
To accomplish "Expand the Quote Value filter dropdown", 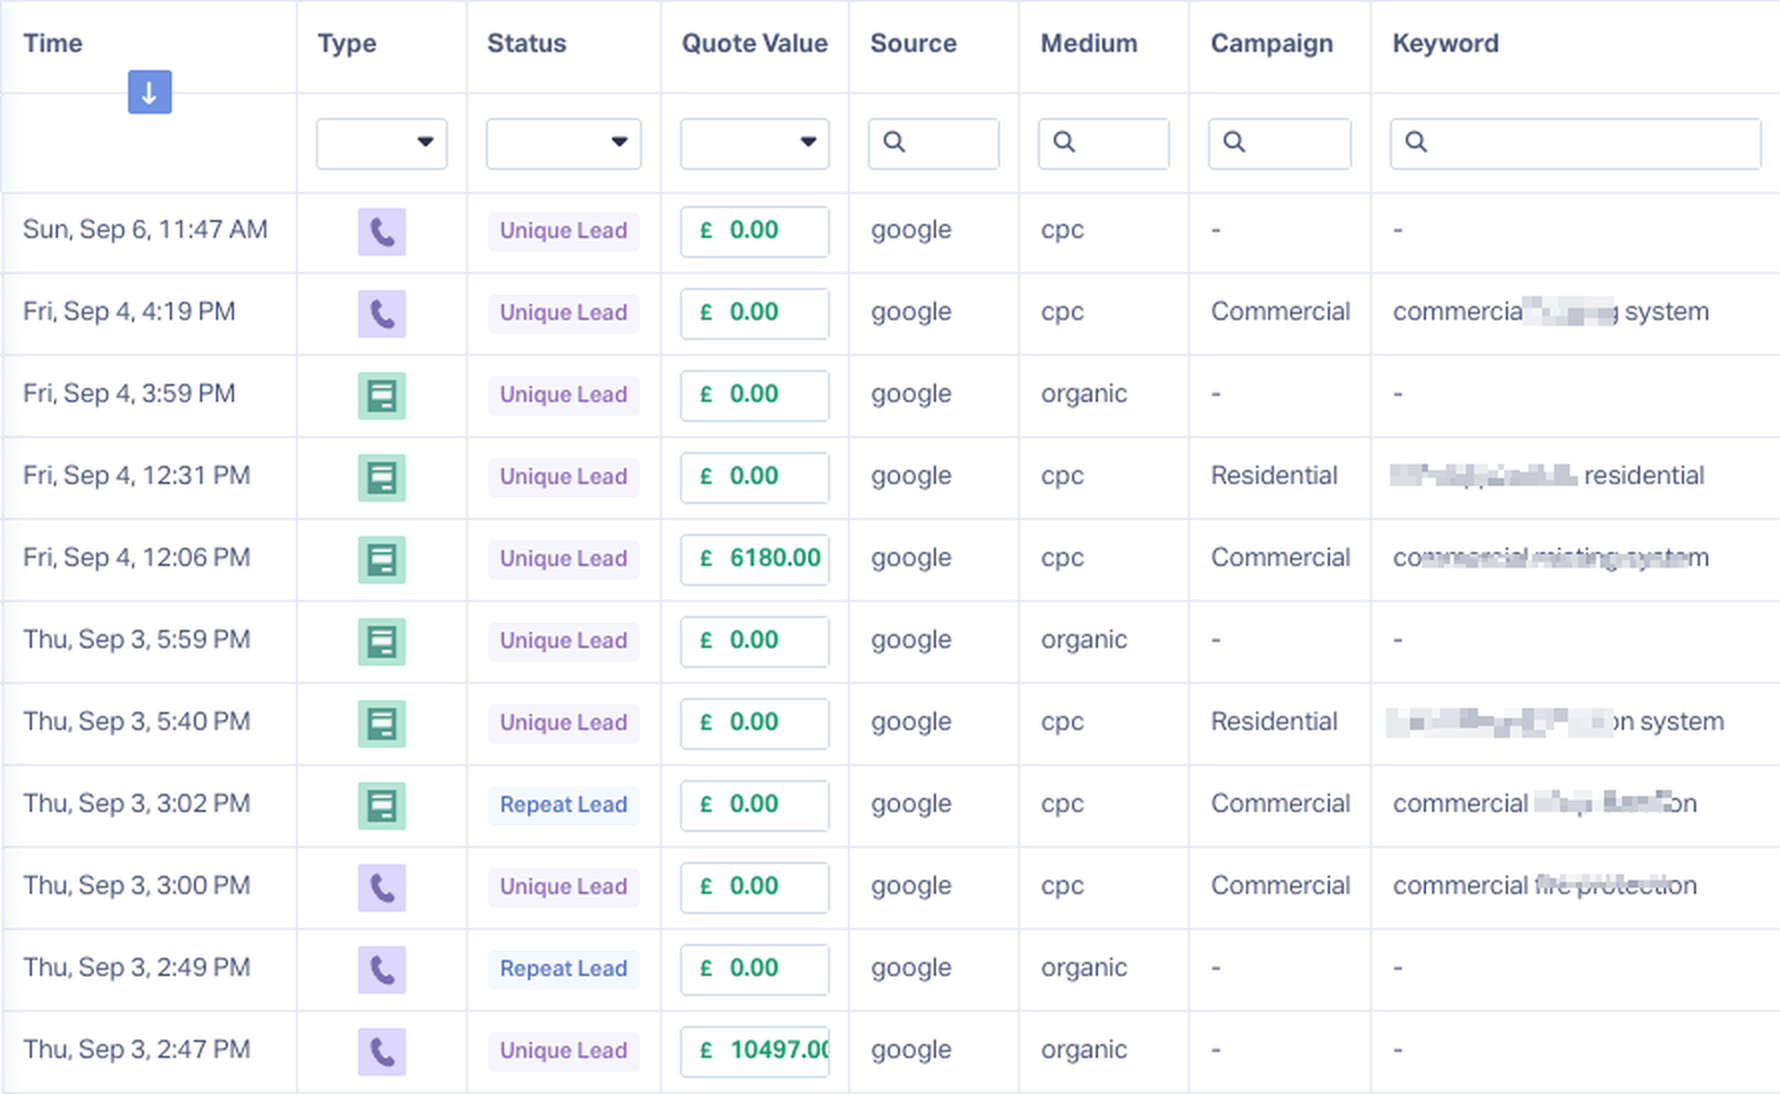I will point(755,143).
